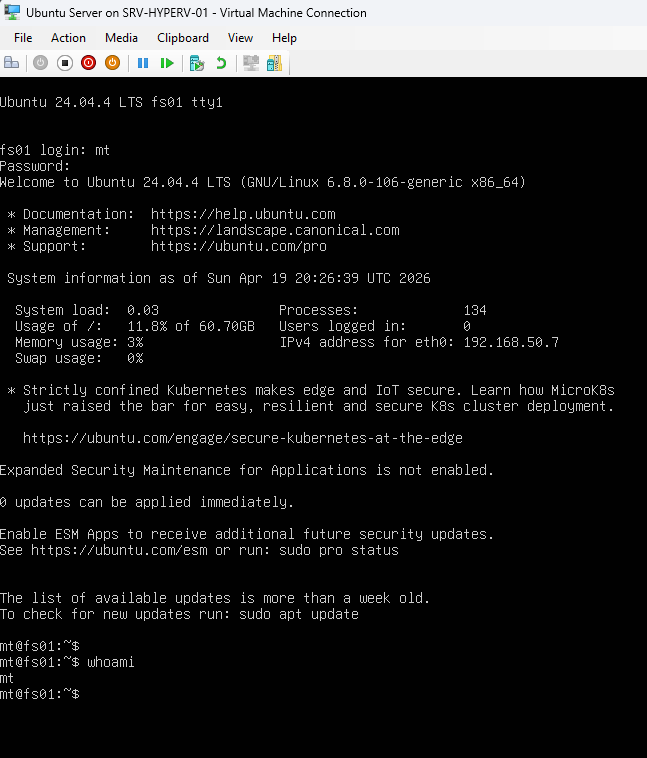Viewport: 647px width, 758px height.
Task: Open the Media menu
Action: click(x=121, y=38)
